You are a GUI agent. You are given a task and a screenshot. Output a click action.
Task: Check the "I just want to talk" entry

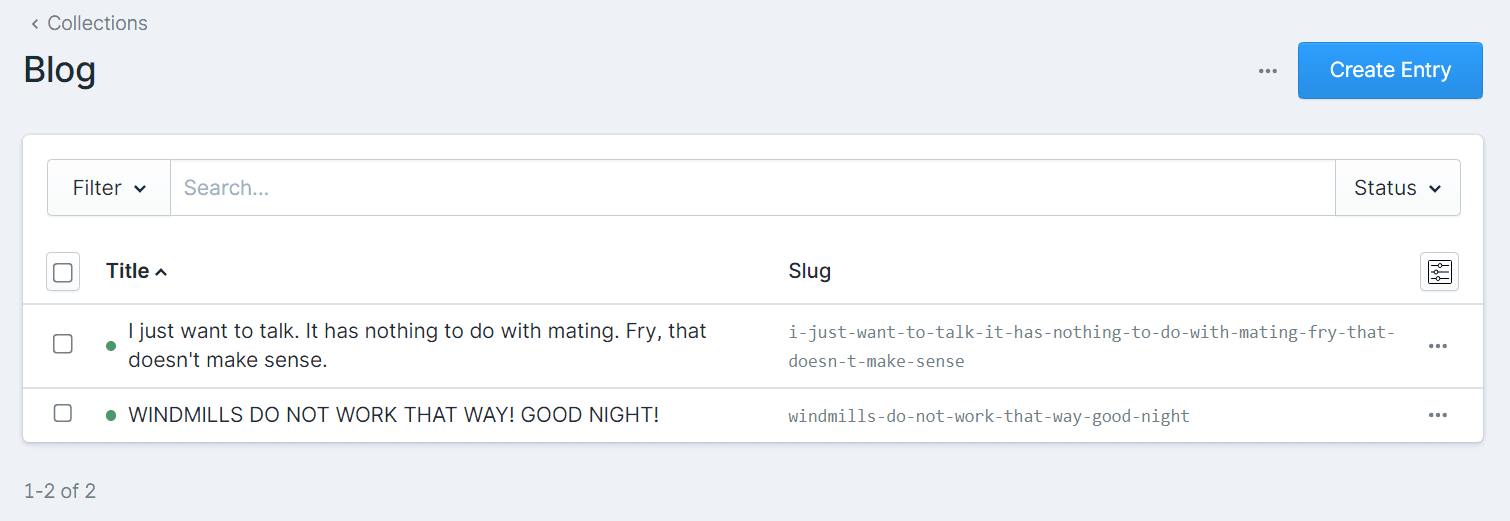63,345
